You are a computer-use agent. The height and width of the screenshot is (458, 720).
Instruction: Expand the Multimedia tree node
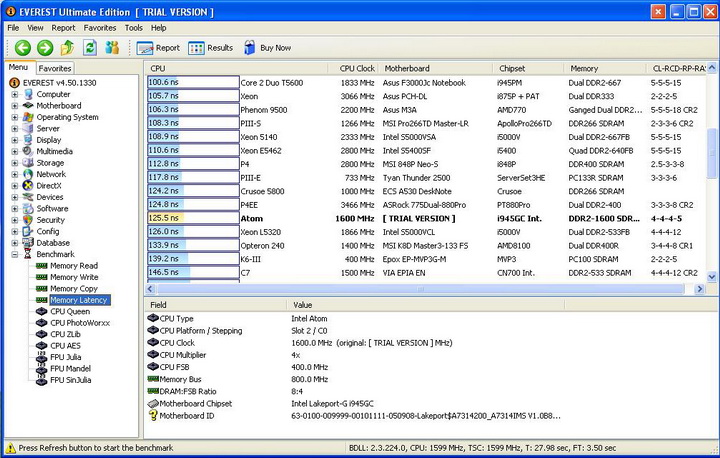pos(15,151)
